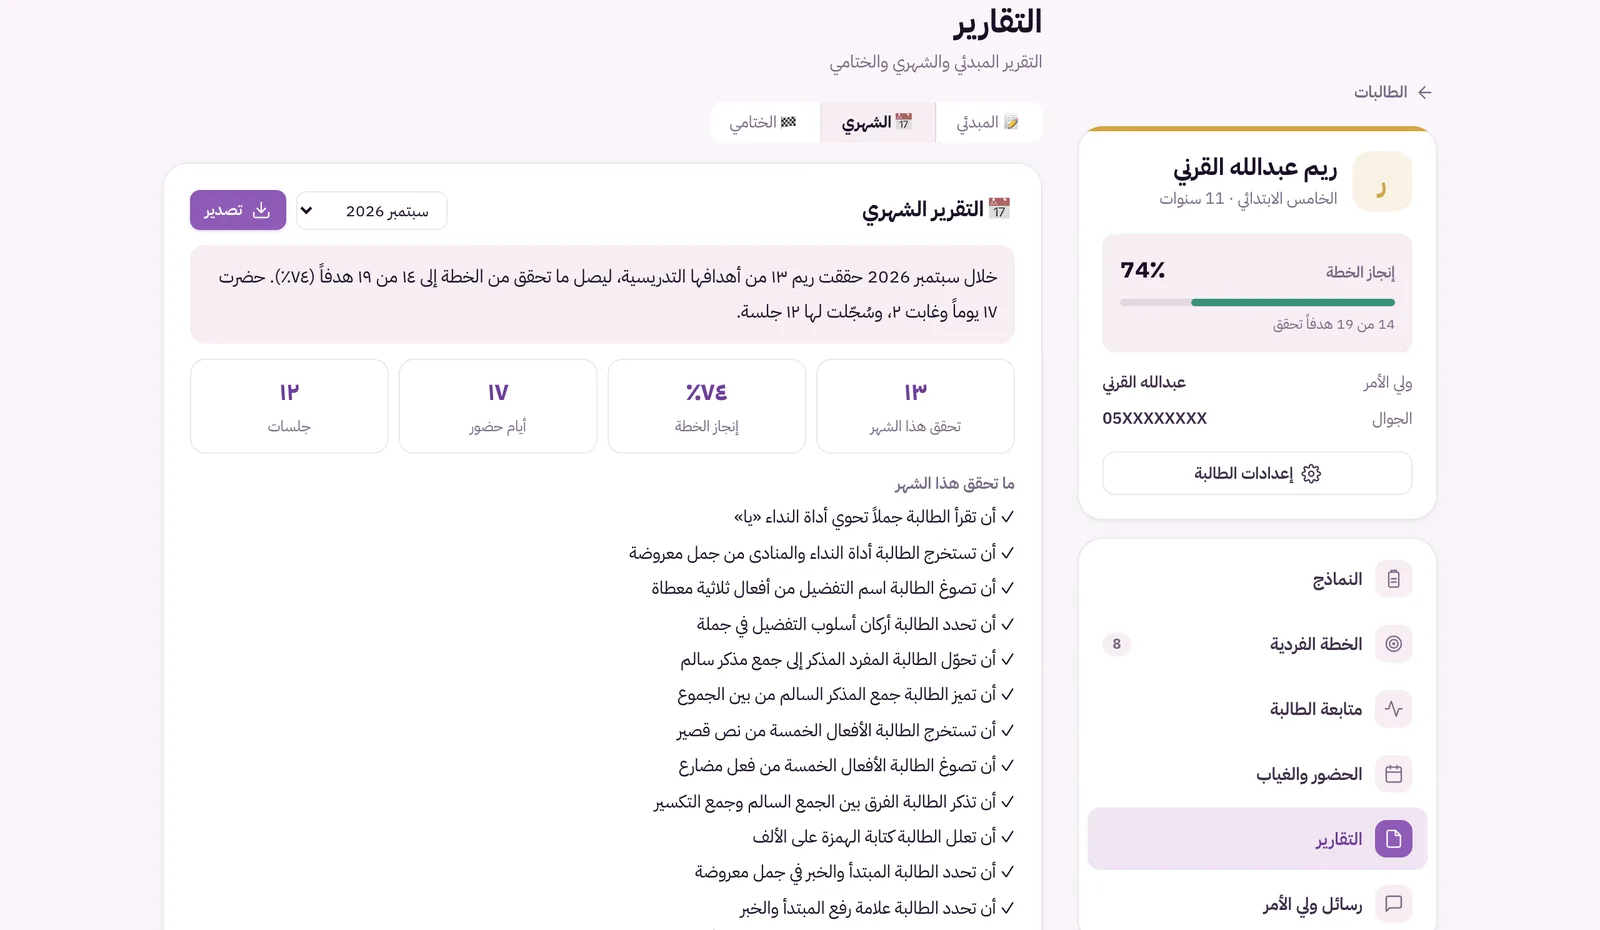Click the 74% value in the plan card
Viewport: 1600px width, 930px height.
[1143, 270]
